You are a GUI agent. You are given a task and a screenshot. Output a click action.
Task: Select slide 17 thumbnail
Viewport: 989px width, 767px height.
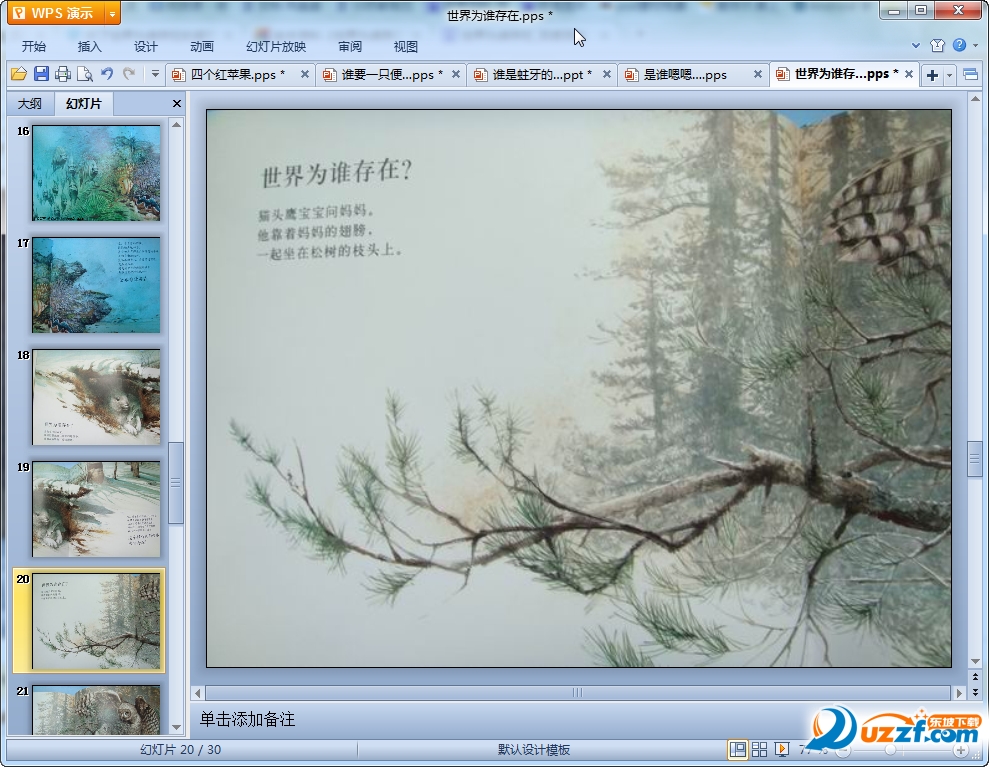click(x=96, y=285)
